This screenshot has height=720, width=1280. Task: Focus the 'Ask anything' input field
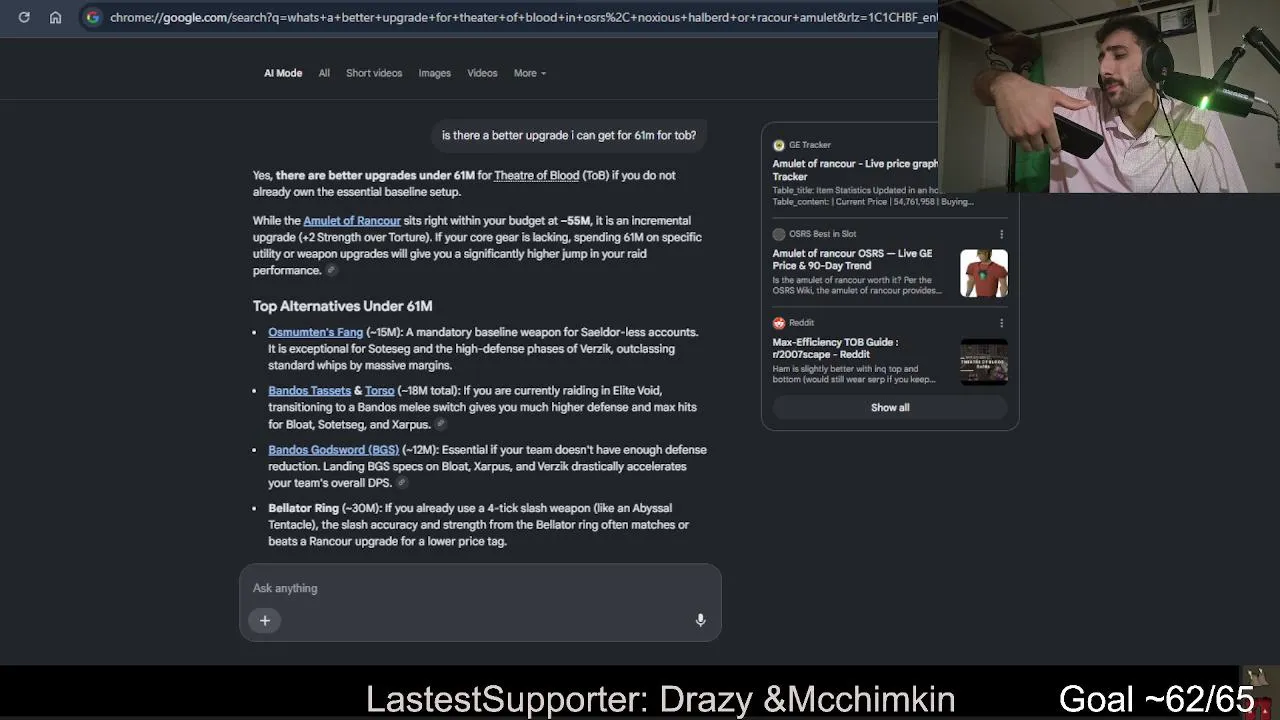(x=480, y=588)
